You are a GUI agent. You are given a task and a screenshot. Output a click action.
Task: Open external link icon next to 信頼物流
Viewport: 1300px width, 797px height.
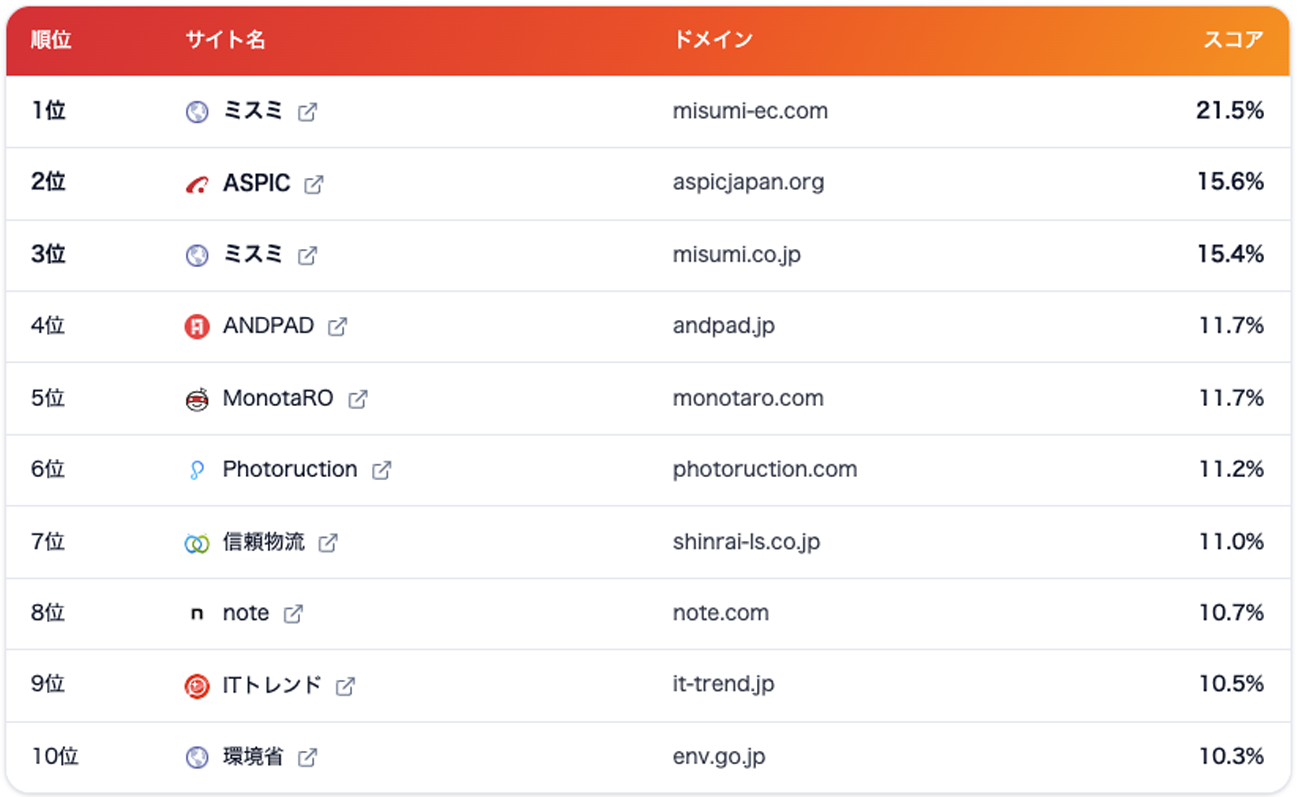tap(328, 542)
